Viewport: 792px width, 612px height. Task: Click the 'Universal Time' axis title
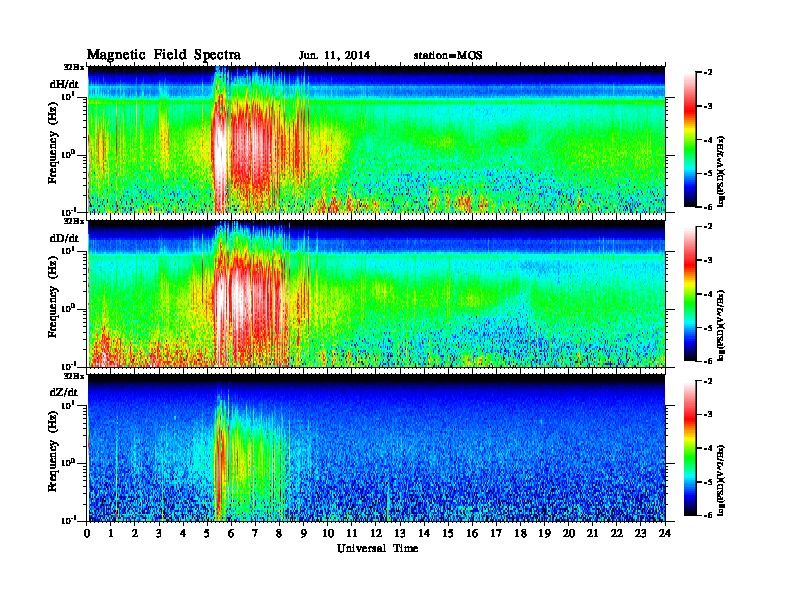coord(377,548)
